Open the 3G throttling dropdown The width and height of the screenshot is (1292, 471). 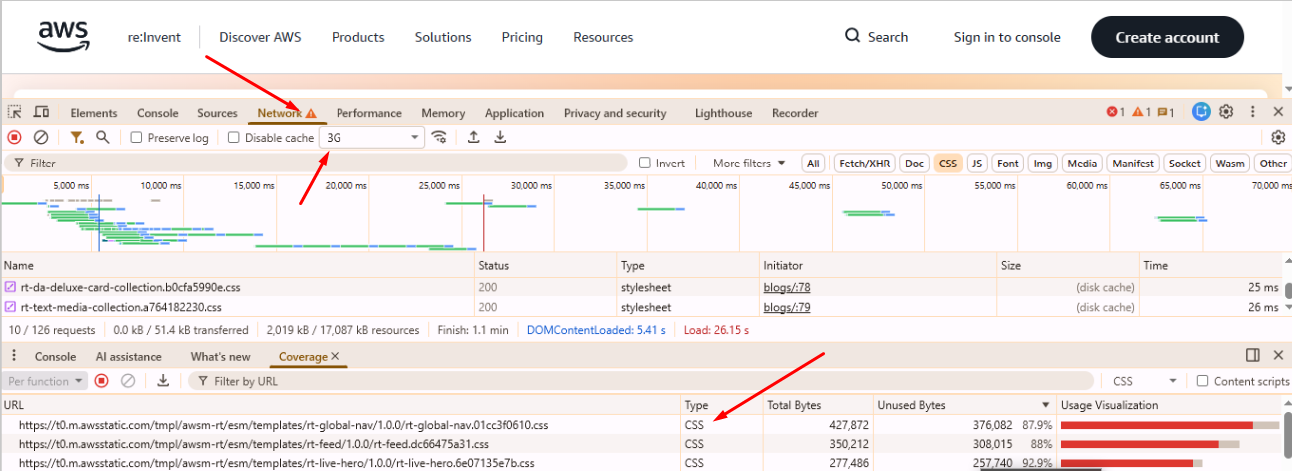click(x=372, y=138)
